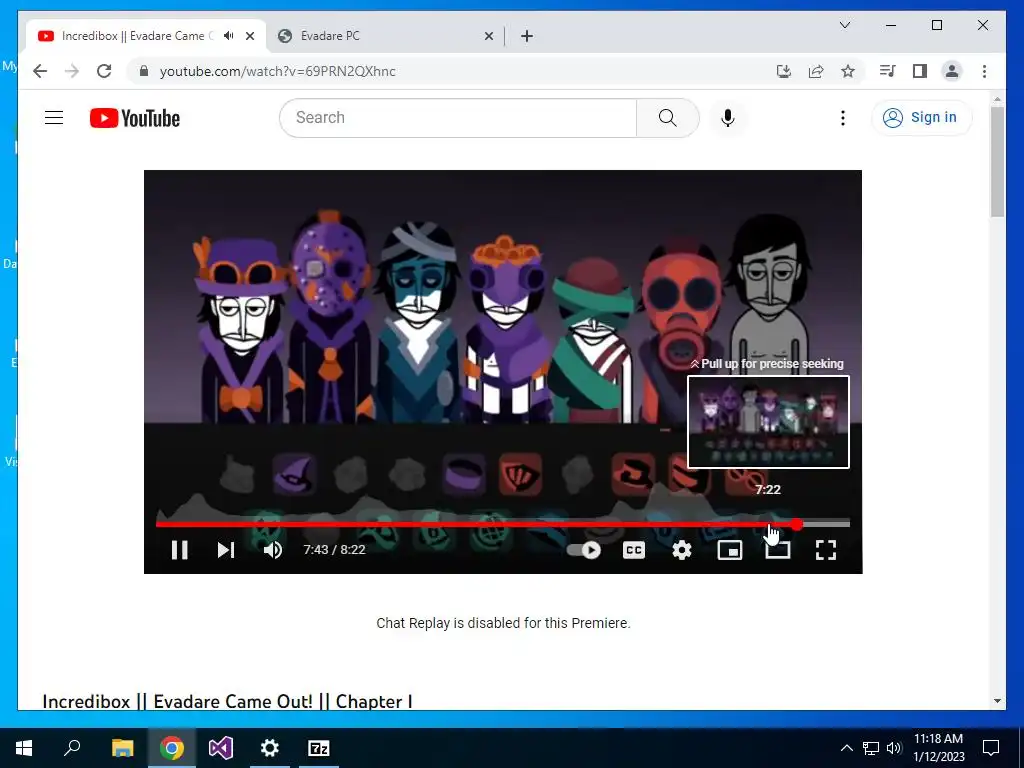The width and height of the screenshot is (1024, 768).
Task: Switch to theater mode
Action: pos(778,550)
